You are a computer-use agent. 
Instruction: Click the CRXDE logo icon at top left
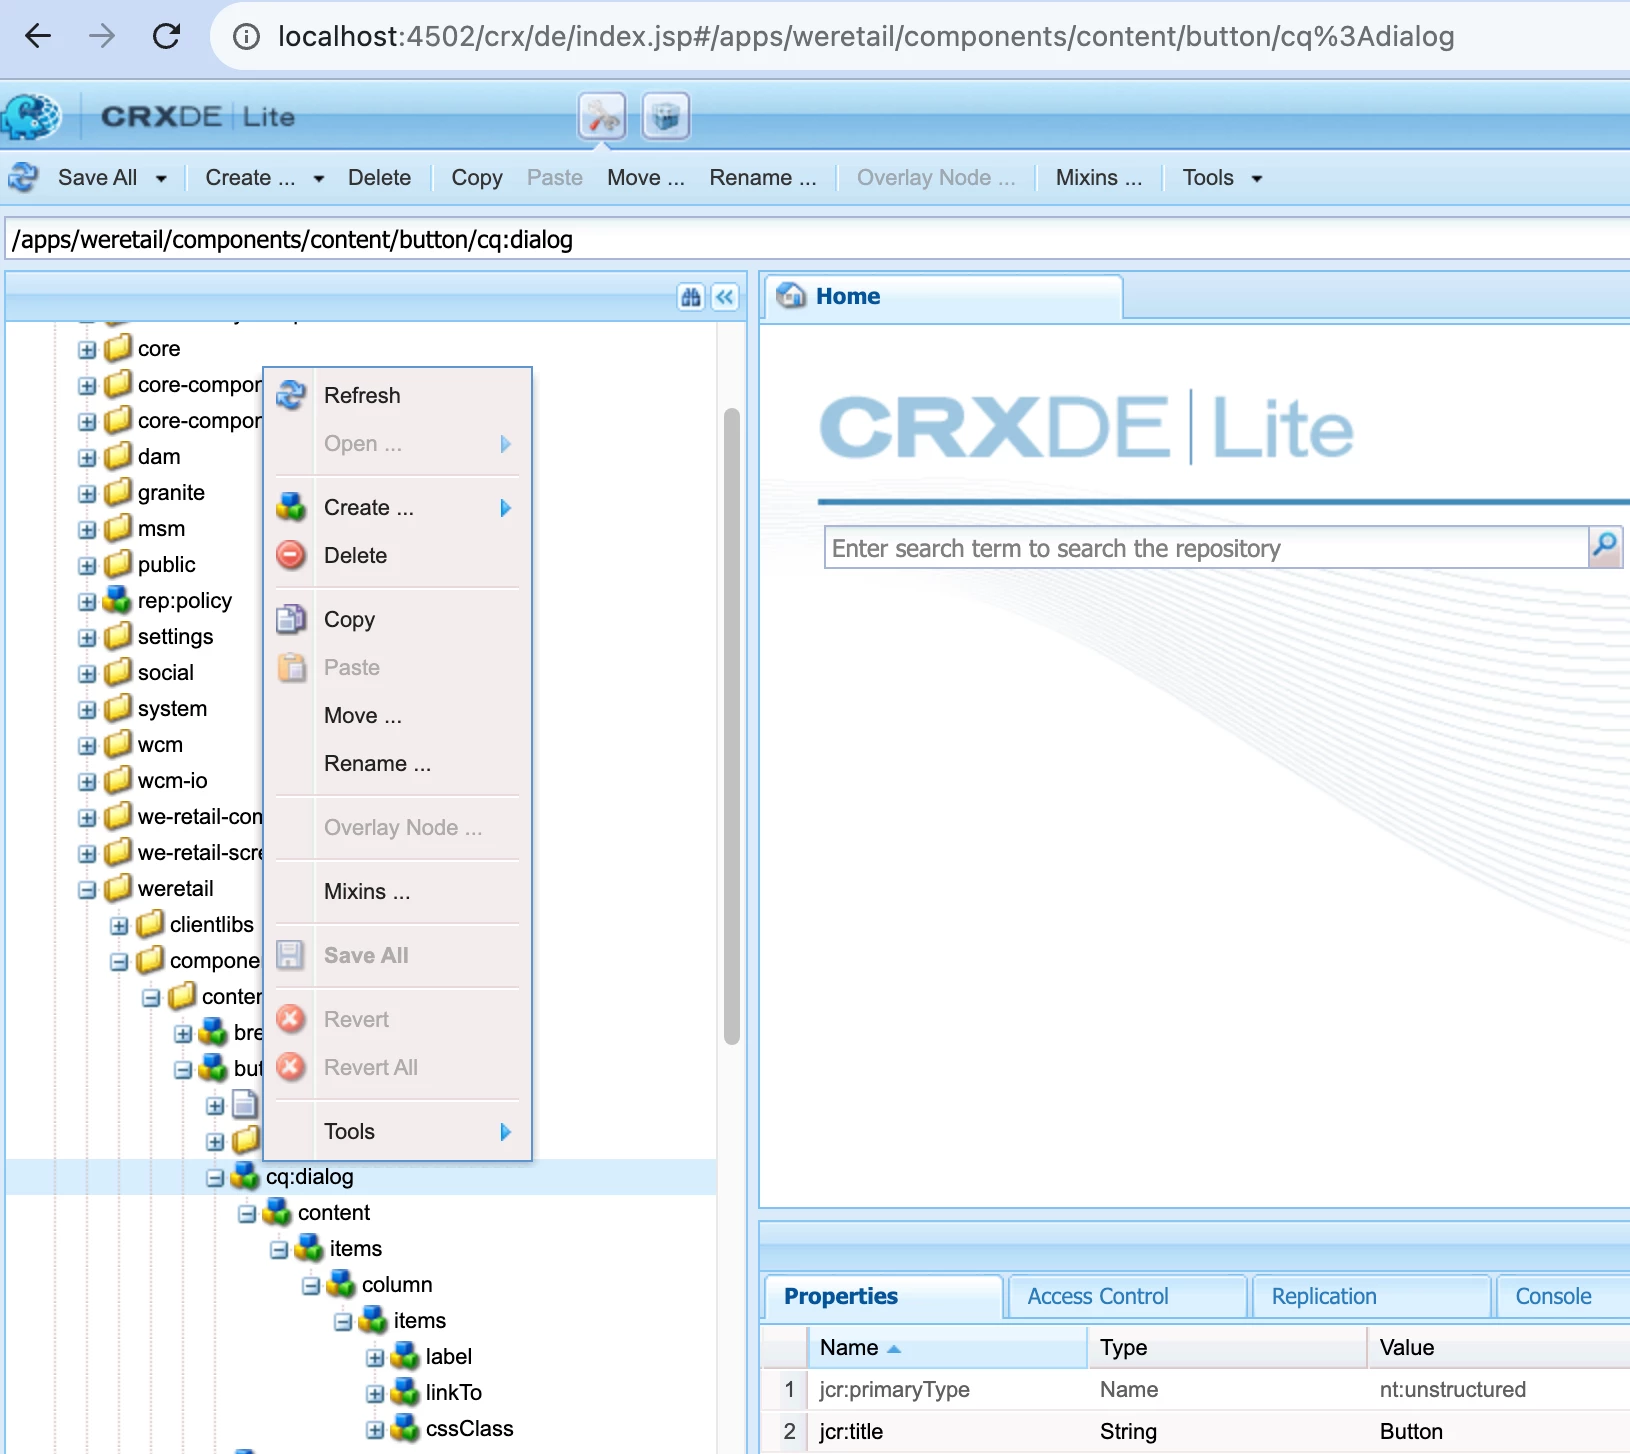[31, 117]
